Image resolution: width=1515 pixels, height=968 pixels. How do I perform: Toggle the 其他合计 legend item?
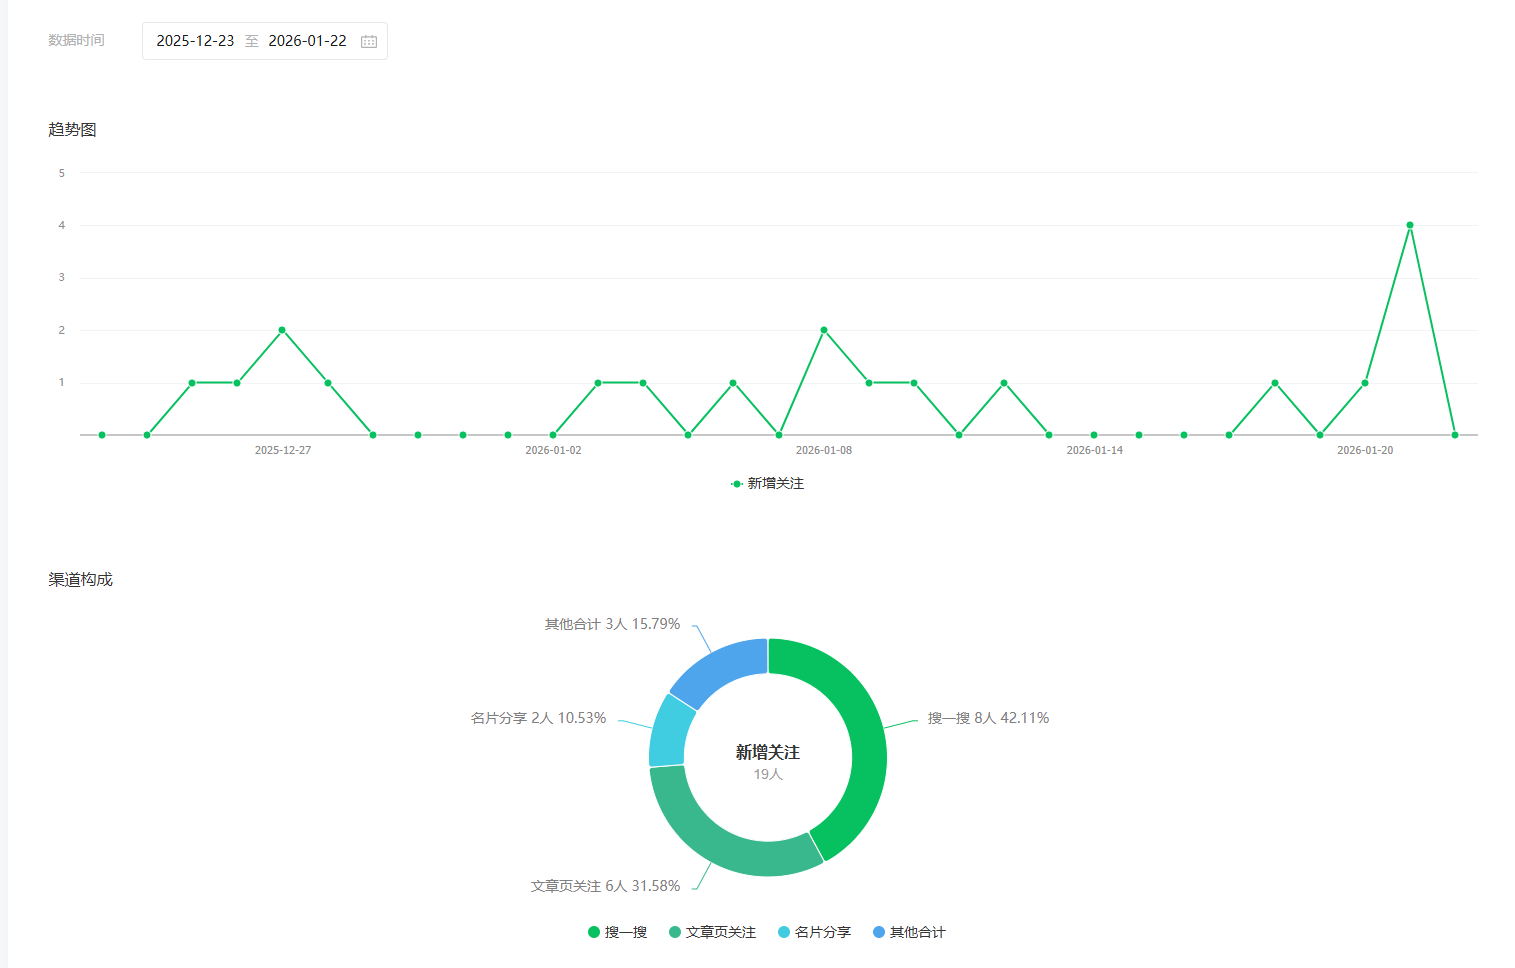[908, 932]
